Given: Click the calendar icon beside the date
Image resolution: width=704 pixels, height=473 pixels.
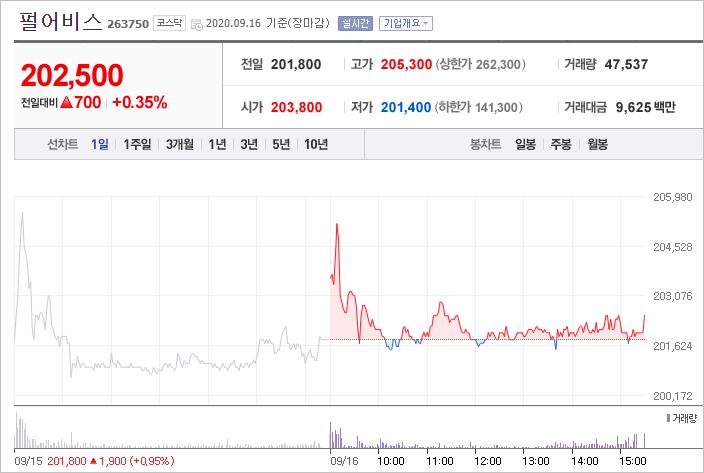Looking at the screenshot, I should tap(197, 24).
